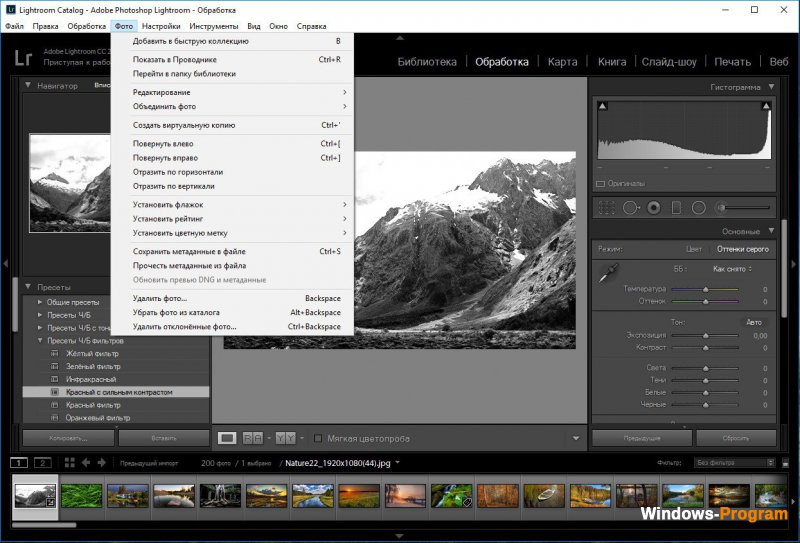The height and width of the screenshot is (543, 800).
Task: Switch to Loupe view icon in toolbar
Action: pyautogui.click(x=227, y=438)
